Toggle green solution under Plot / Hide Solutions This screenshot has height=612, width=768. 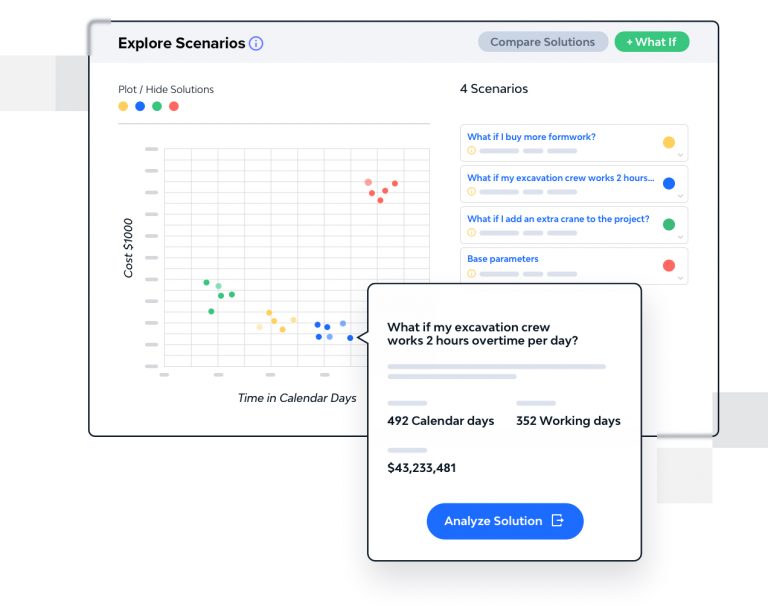point(157,106)
